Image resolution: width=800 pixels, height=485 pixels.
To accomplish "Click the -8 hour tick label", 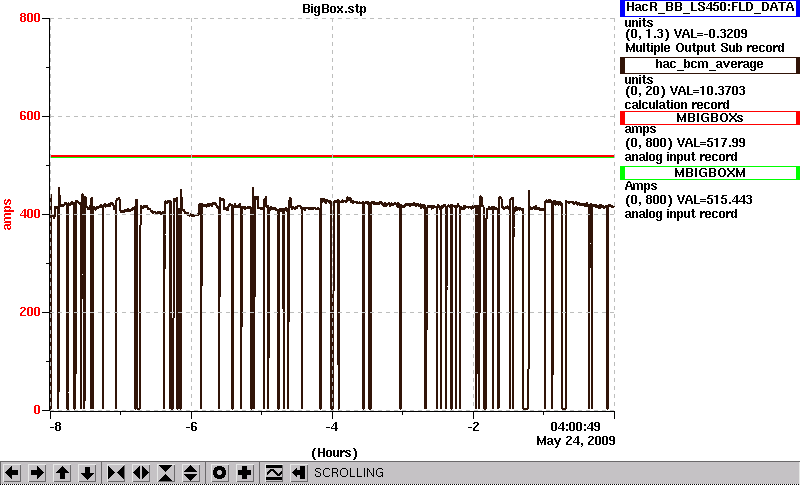I will pyautogui.click(x=55, y=426).
